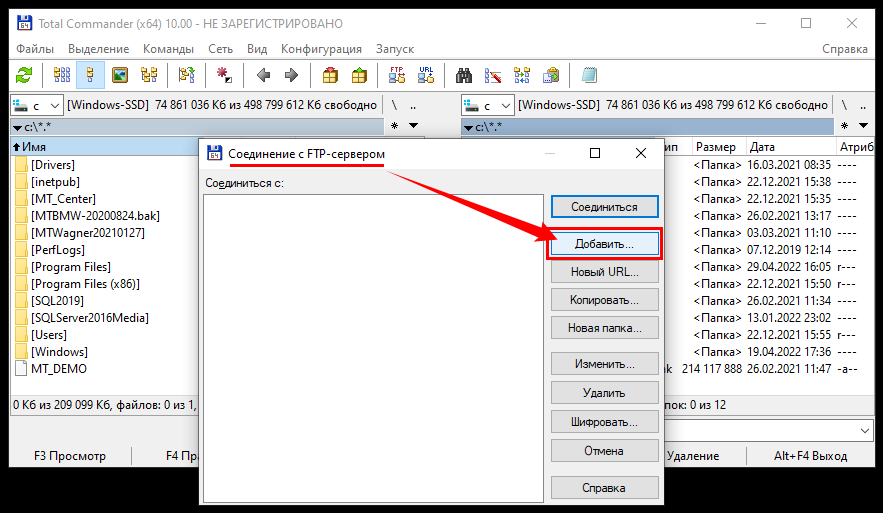Click the Добавить... button

tap(604, 244)
